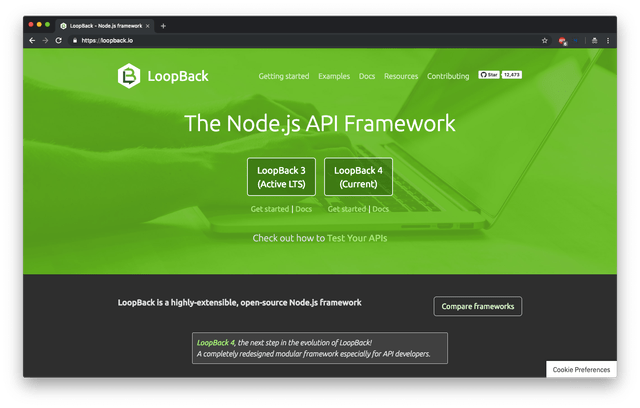Choose the LoopBack 3 (Active LTS) button
Screen dimensions: 640x408
pyautogui.click(x=281, y=177)
